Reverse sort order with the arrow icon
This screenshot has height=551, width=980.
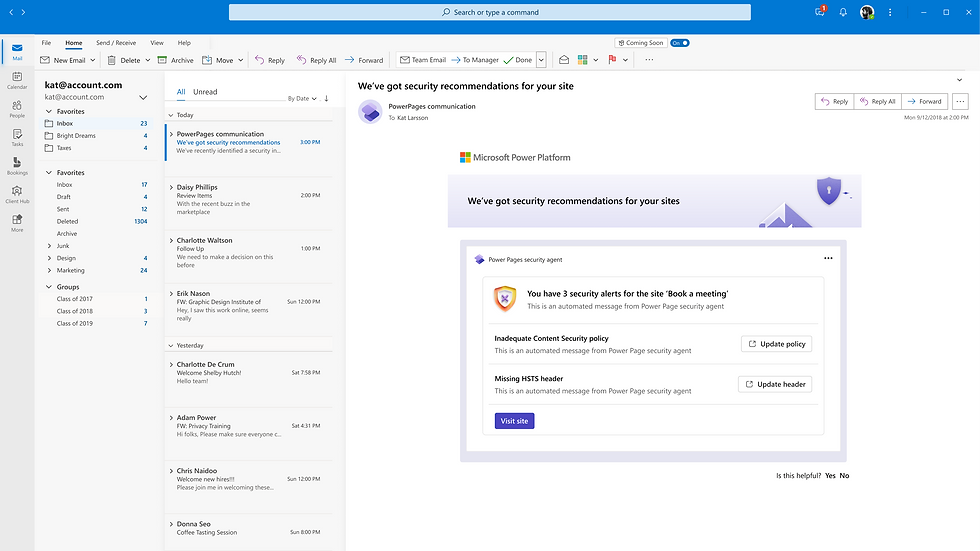326,98
